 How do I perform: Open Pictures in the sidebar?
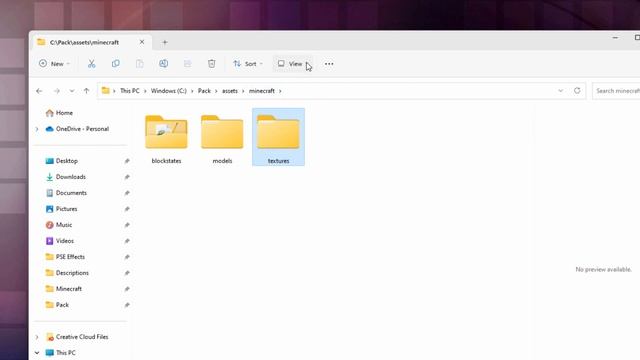coord(62,209)
